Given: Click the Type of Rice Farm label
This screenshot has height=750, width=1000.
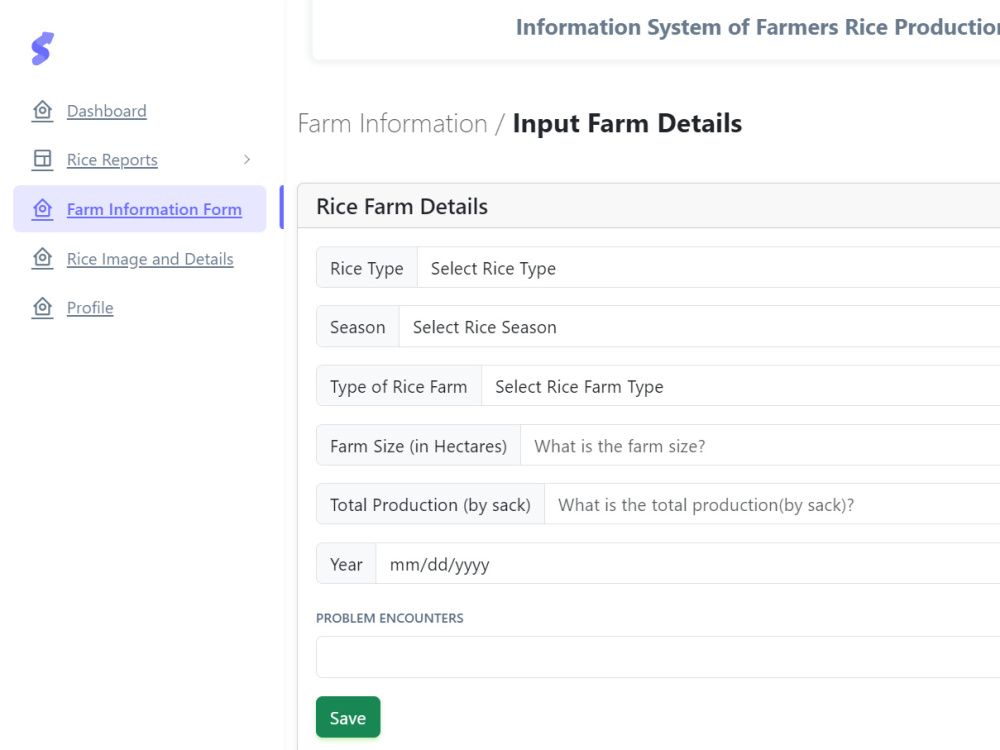Looking at the screenshot, I should point(399,386).
